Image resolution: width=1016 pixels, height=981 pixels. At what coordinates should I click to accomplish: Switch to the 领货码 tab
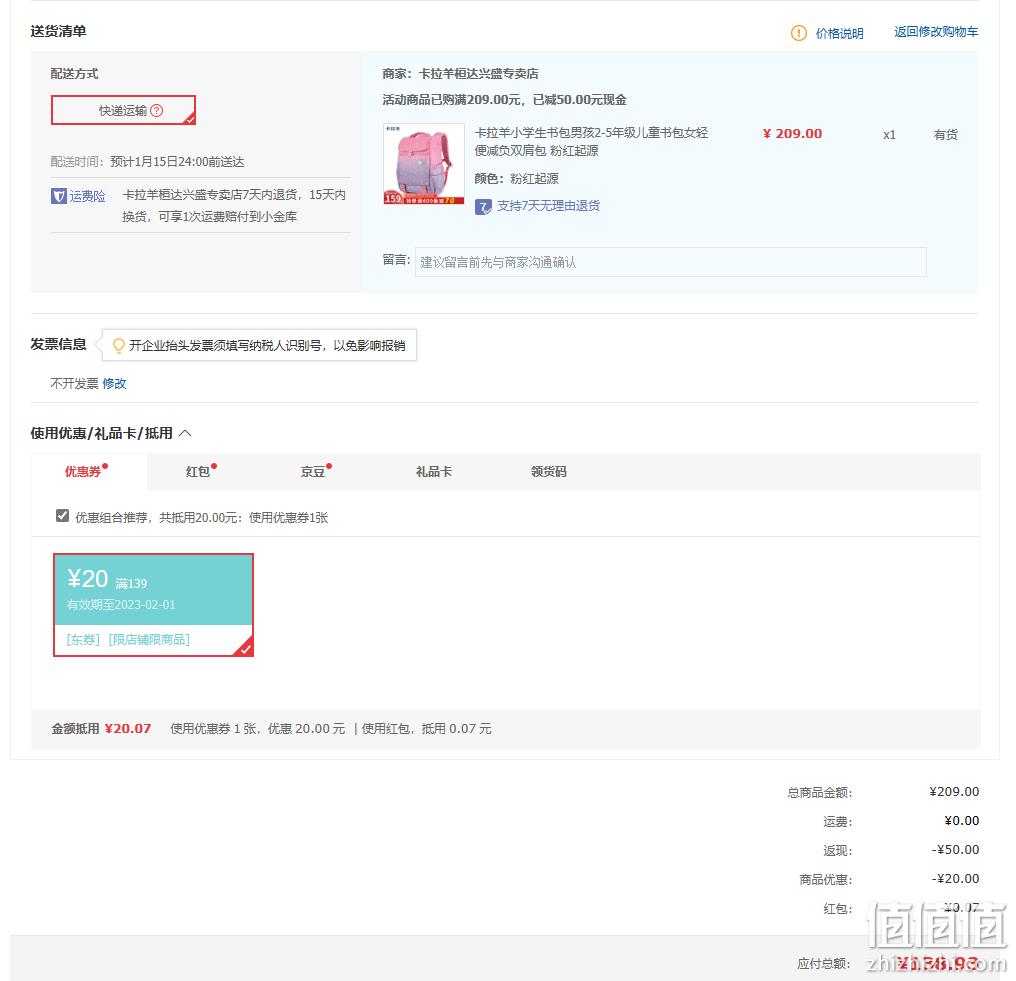[x=548, y=472]
